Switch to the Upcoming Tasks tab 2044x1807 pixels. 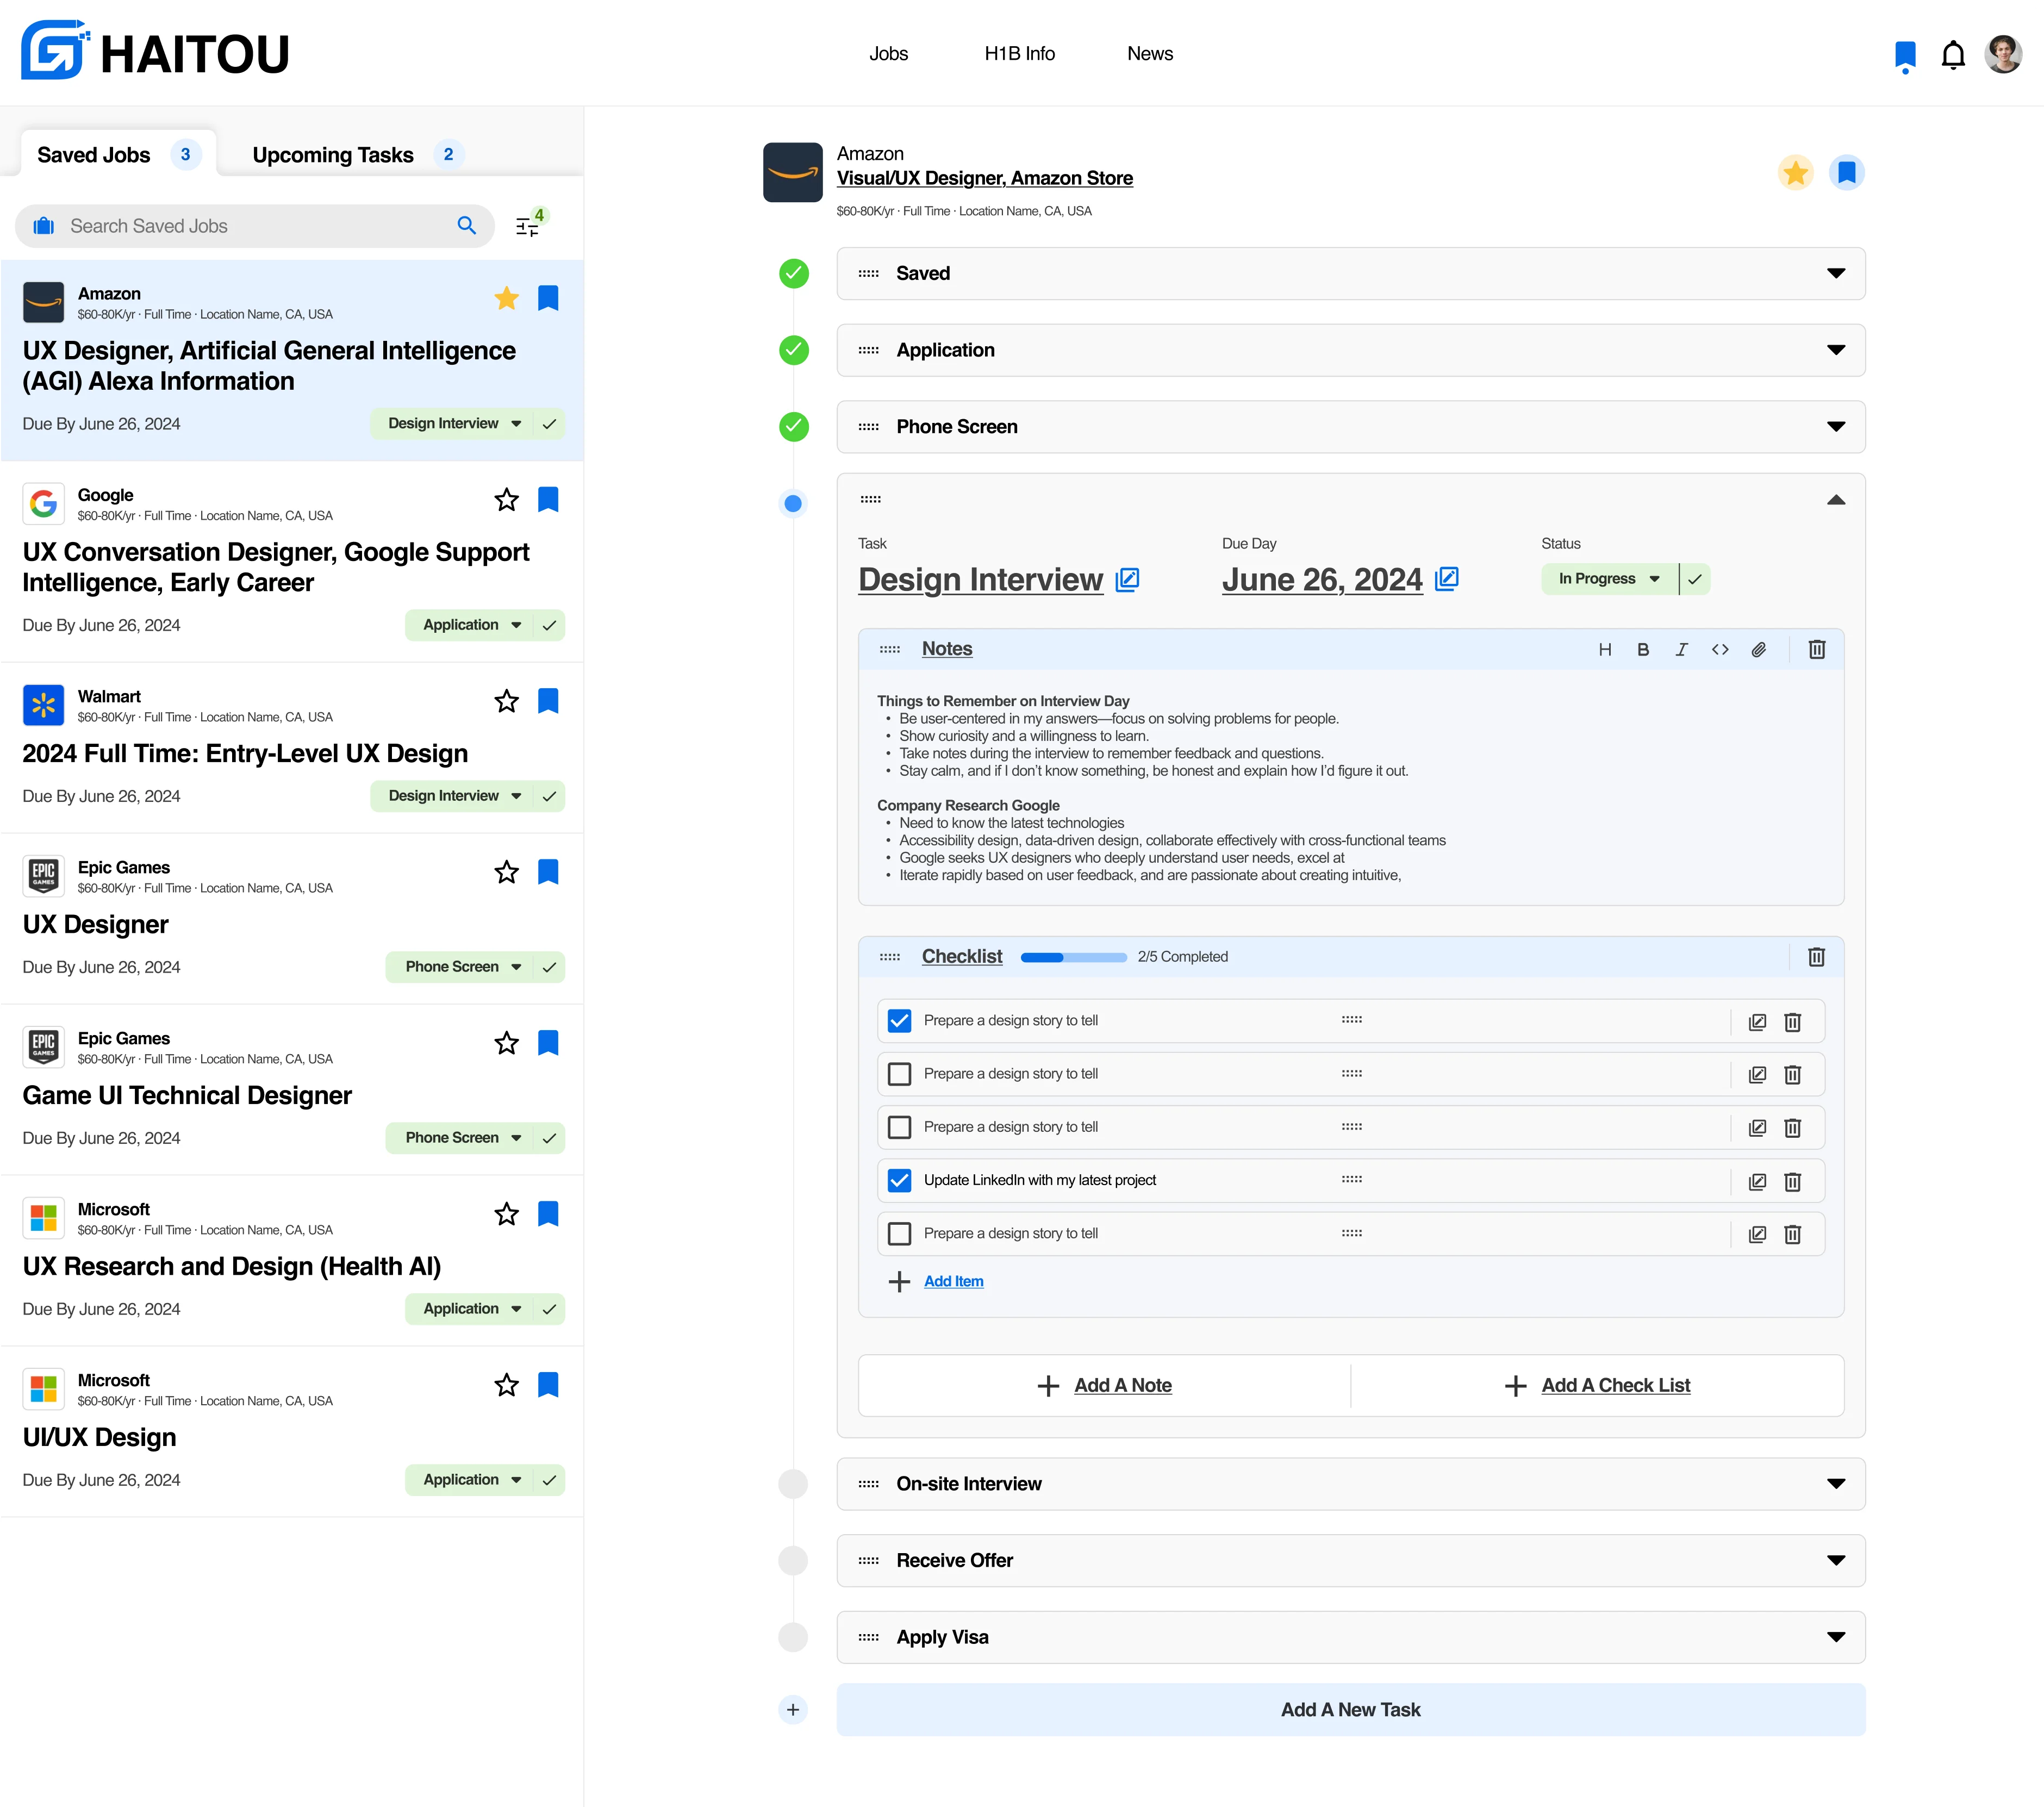pyautogui.click(x=357, y=155)
